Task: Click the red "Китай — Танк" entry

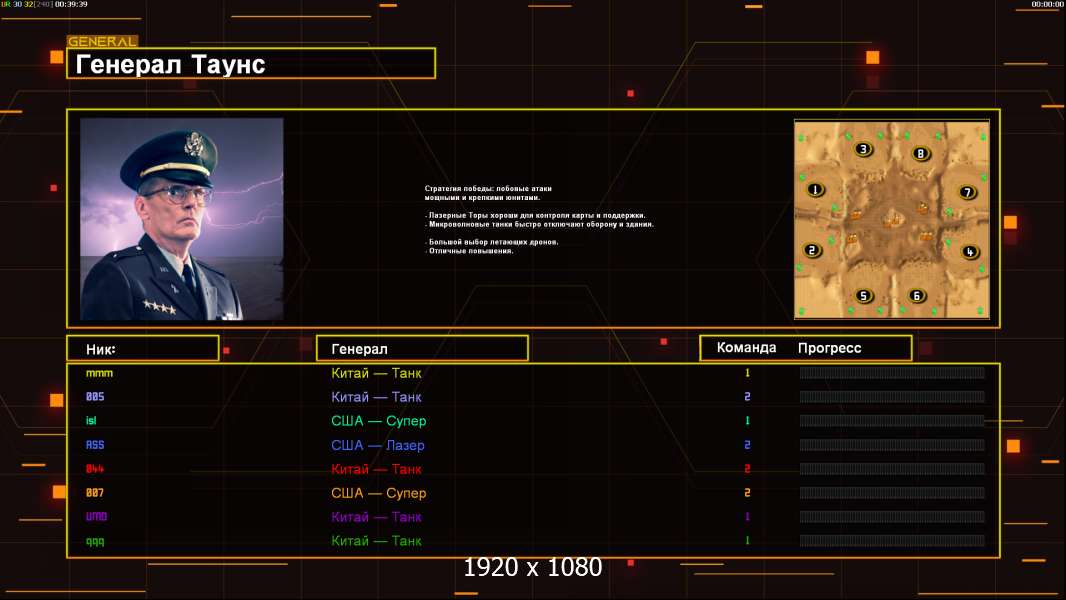Action: tap(376, 469)
